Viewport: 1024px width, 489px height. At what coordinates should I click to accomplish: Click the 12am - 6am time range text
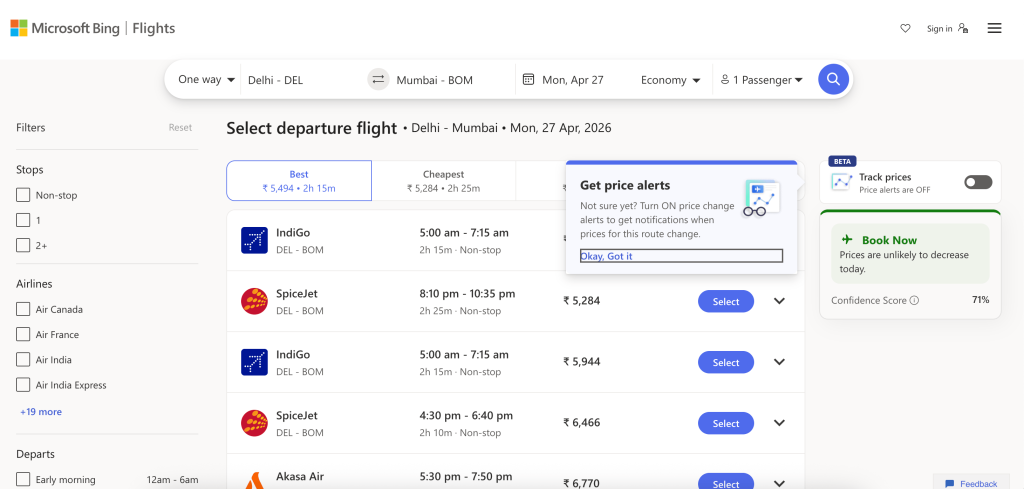pyautogui.click(x=172, y=479)
